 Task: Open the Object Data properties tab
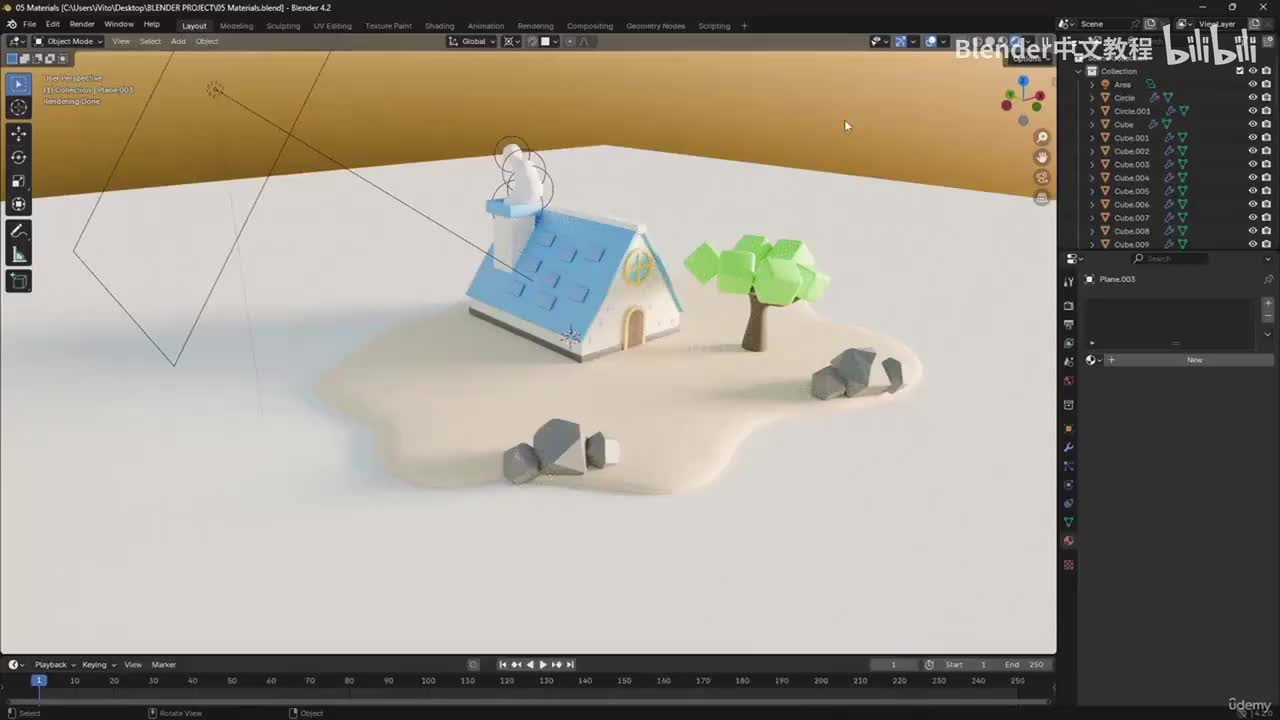(x=1068, y=522)
